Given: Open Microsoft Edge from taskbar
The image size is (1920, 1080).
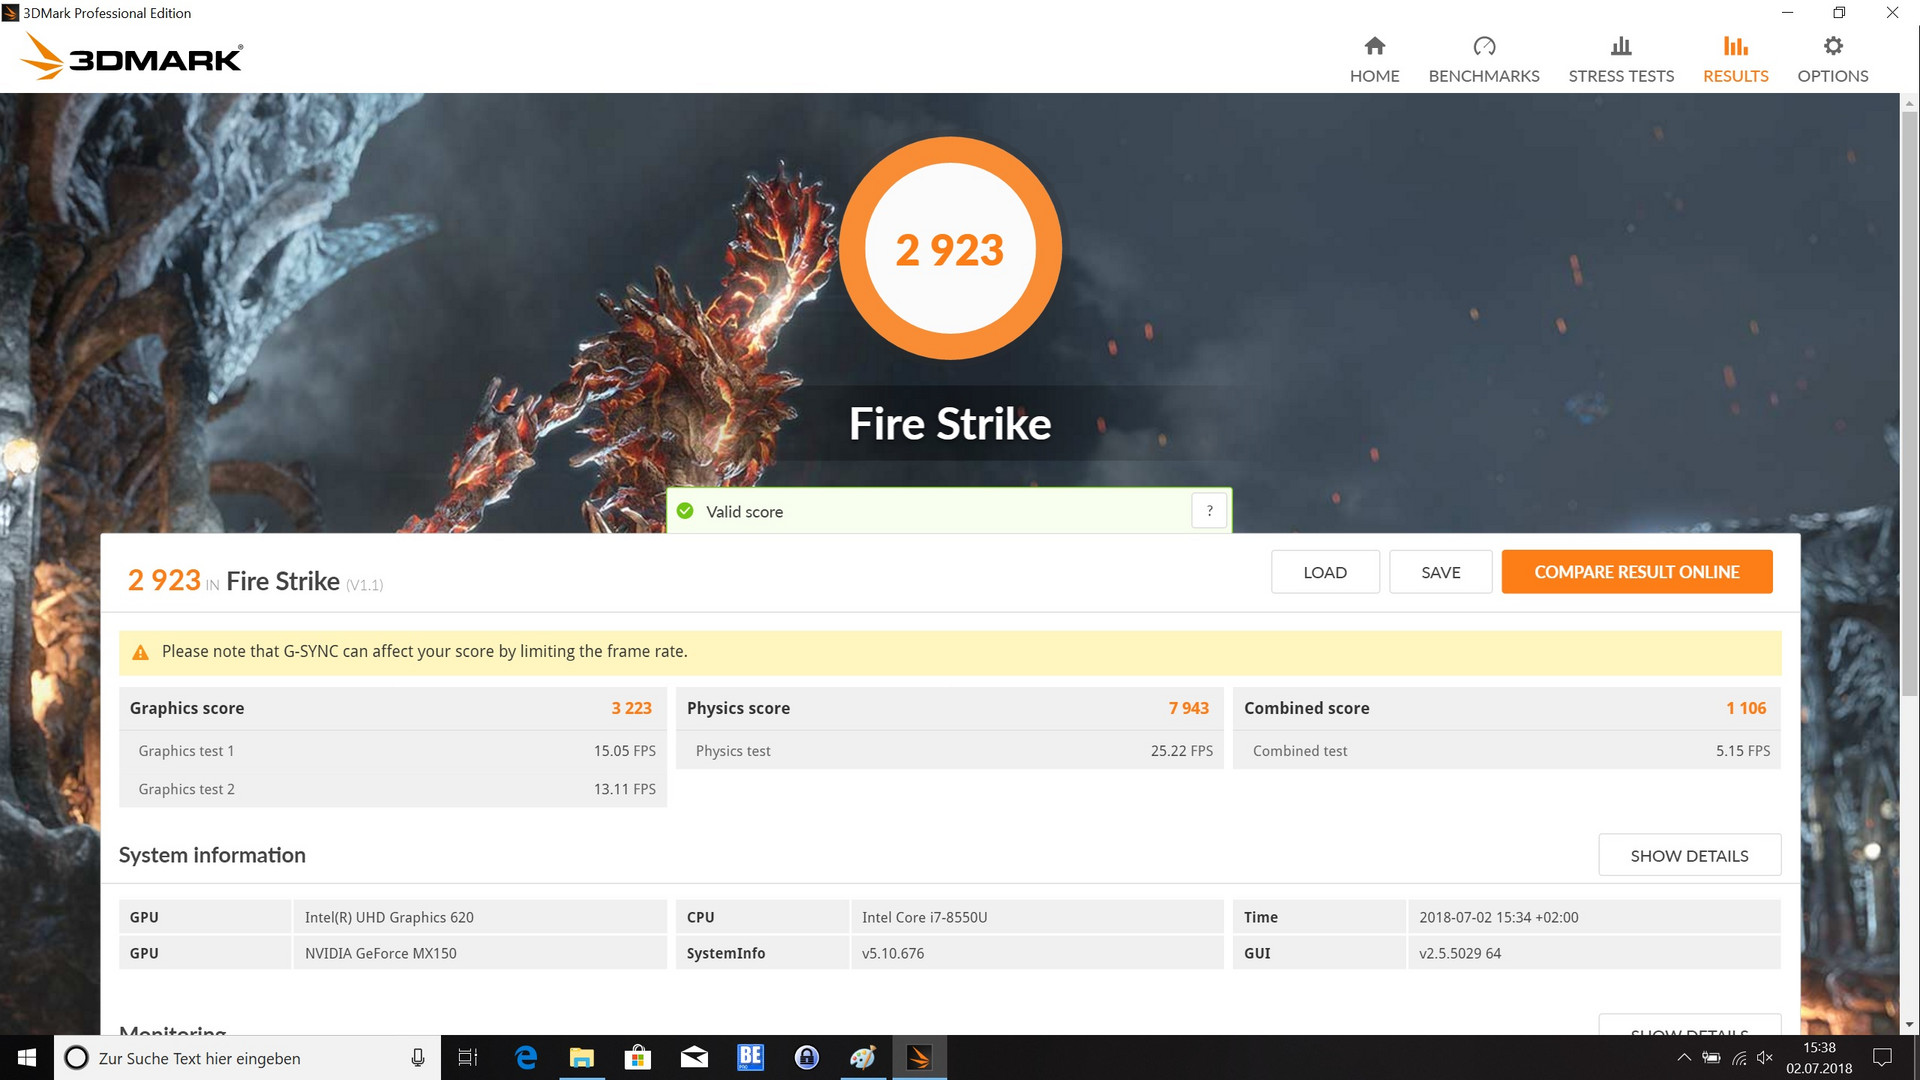Looking at the screenshot, I should [526, 1058].
